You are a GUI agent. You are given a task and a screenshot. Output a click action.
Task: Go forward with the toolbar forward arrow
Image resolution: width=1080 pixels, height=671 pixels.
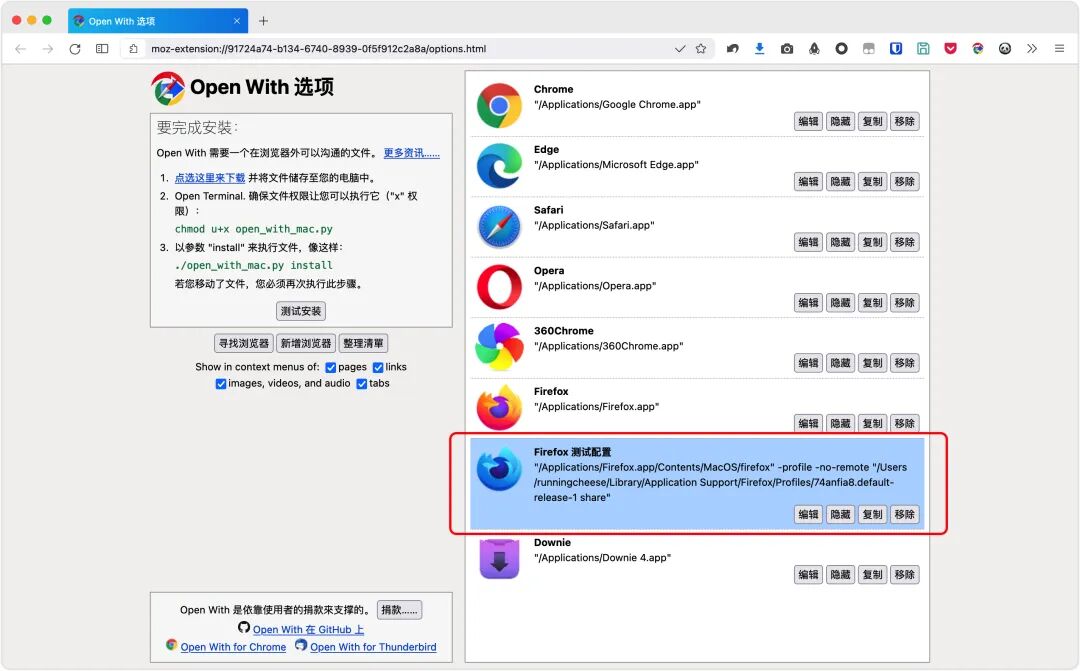click(48, 49)
